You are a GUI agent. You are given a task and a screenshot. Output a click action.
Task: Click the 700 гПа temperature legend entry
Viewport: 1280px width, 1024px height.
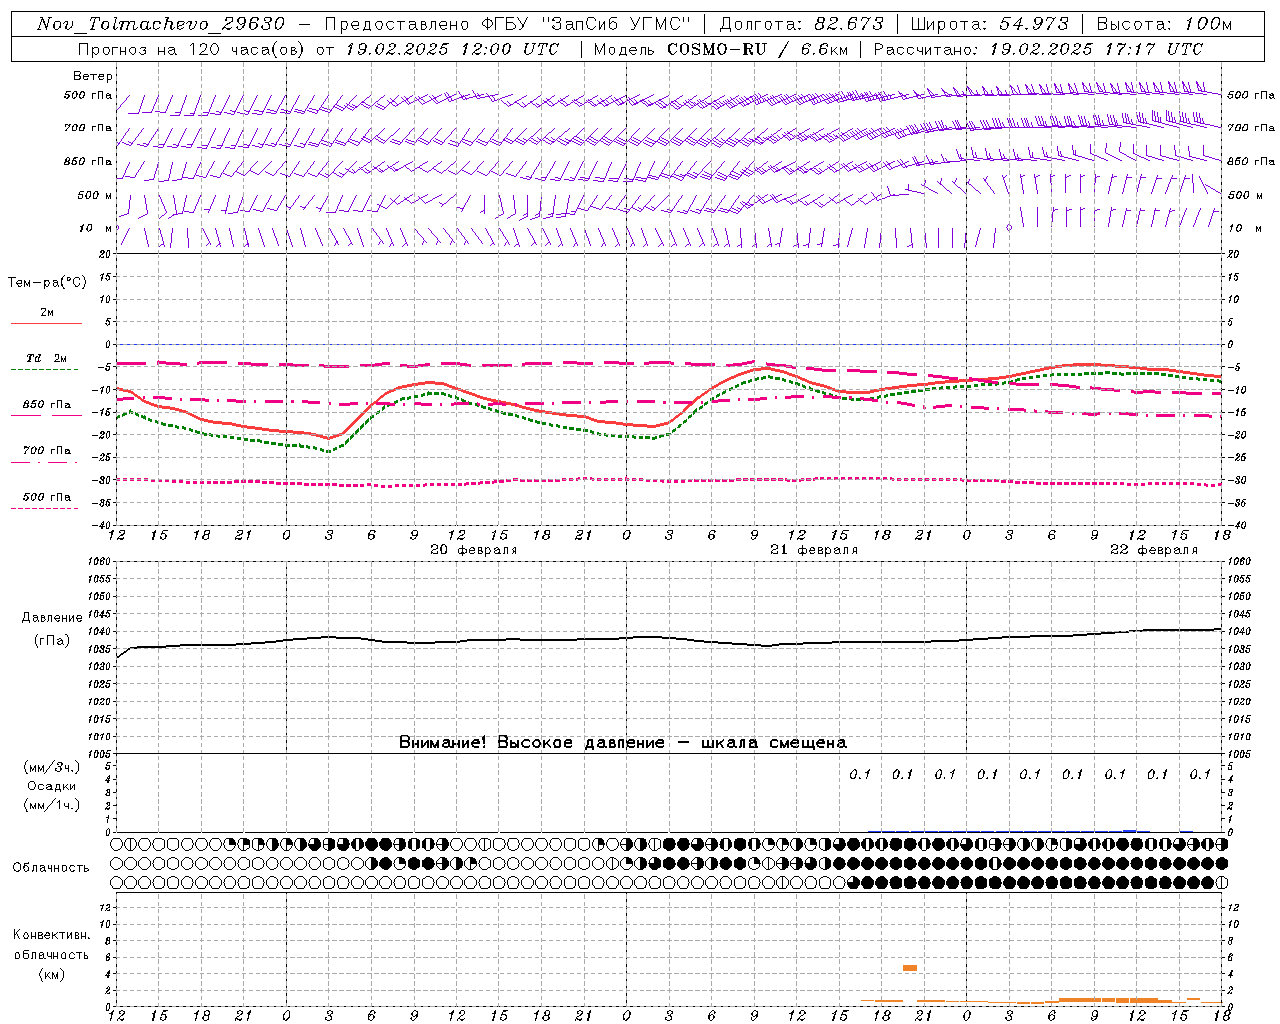point(47,451)
